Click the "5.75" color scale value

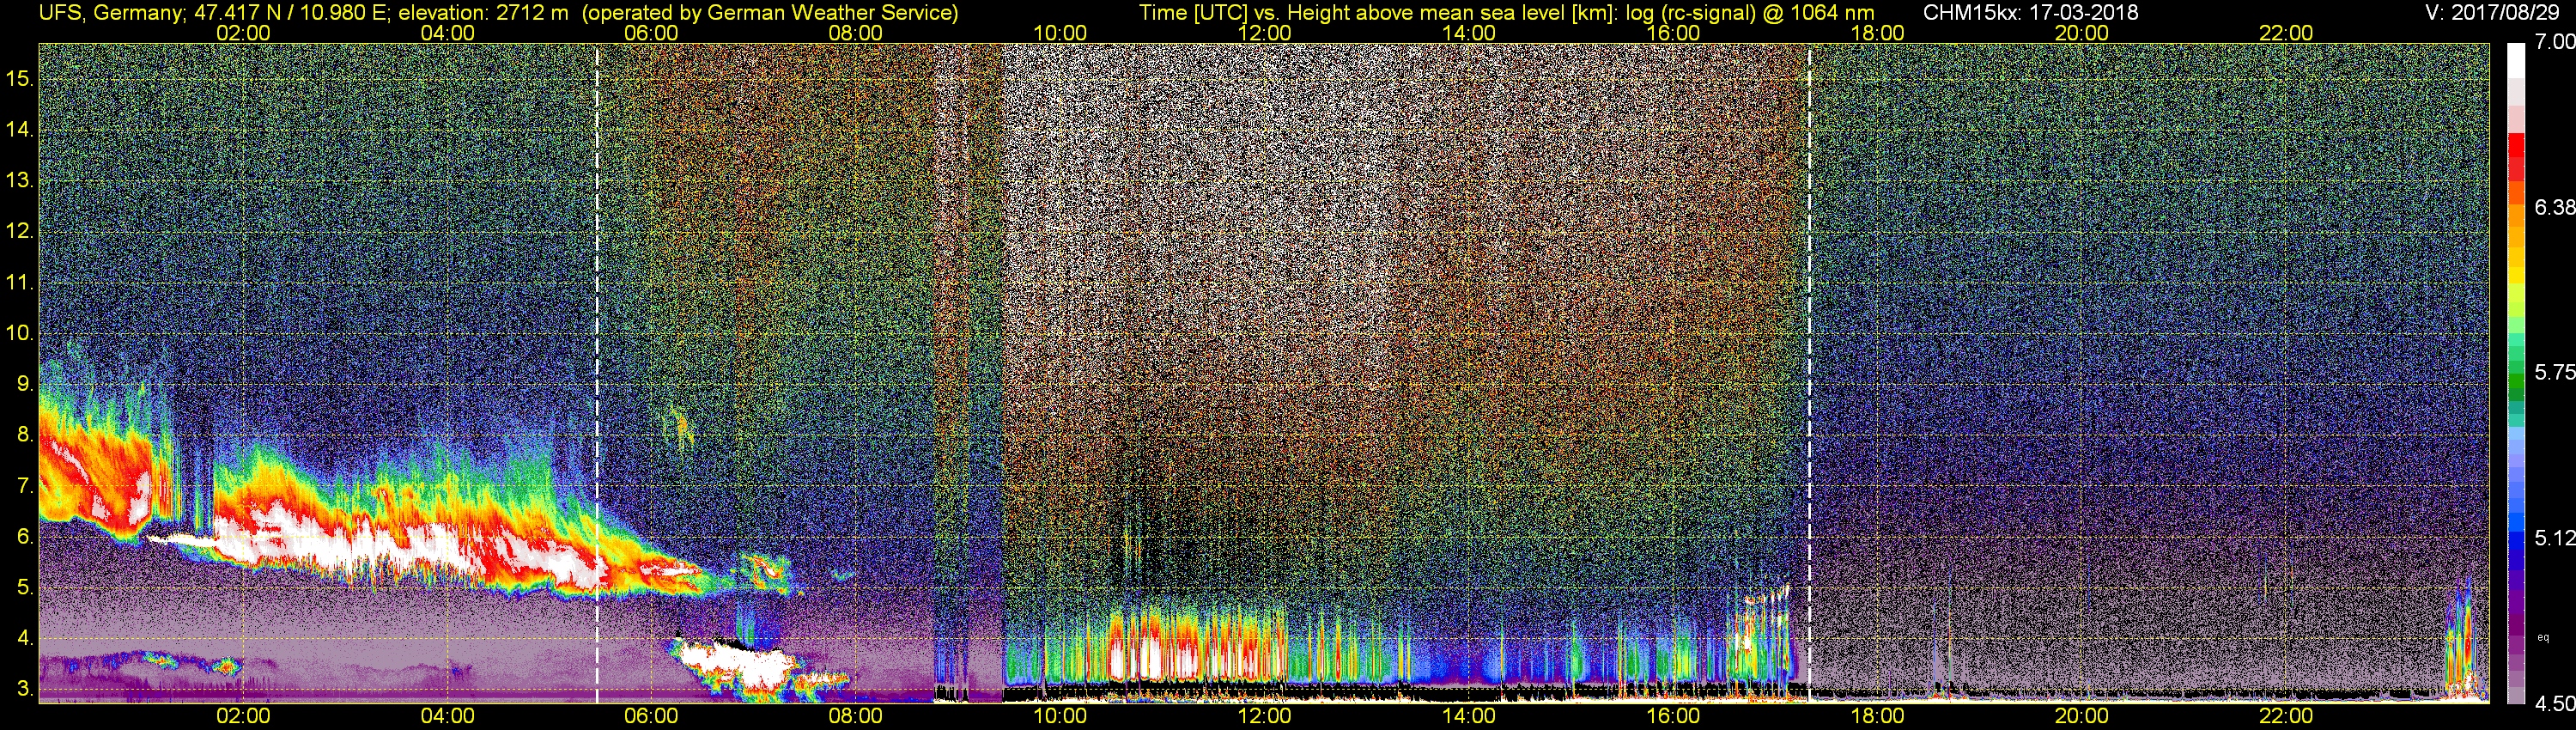click(2554, 372)
